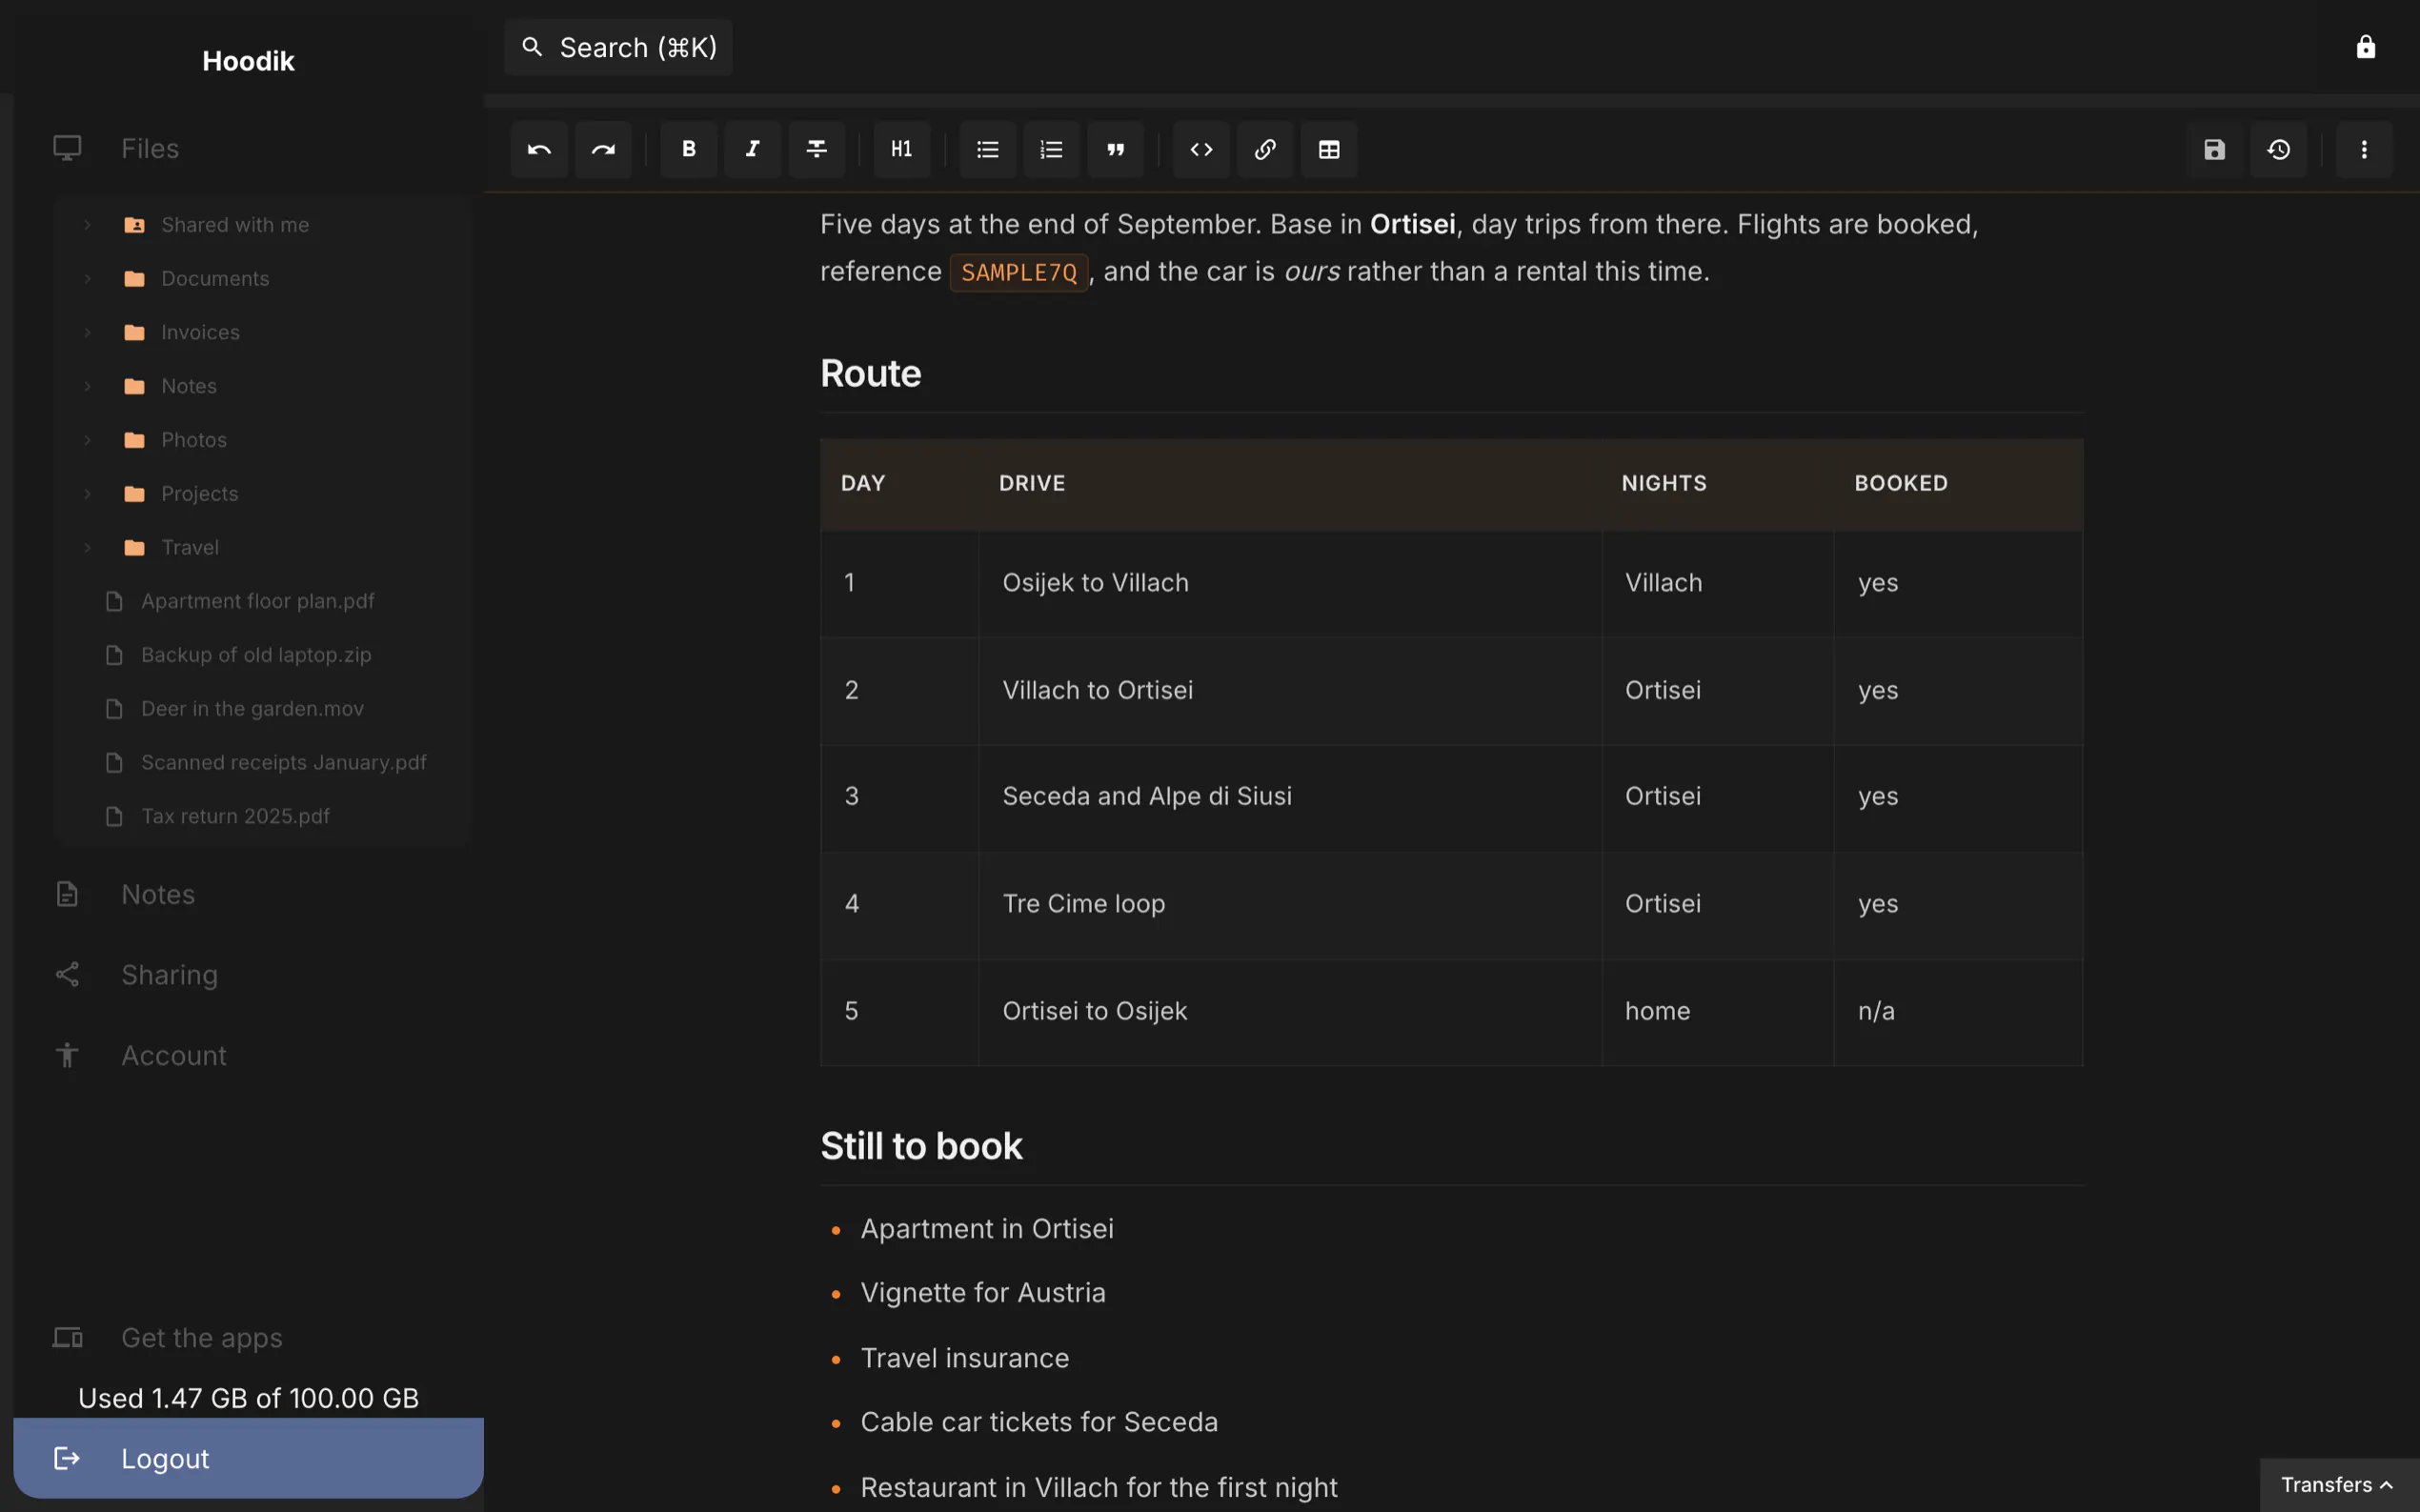Expand the Projects folder chevron
This screenshot has height=1512, width=2420.
[x=87, y=494]
